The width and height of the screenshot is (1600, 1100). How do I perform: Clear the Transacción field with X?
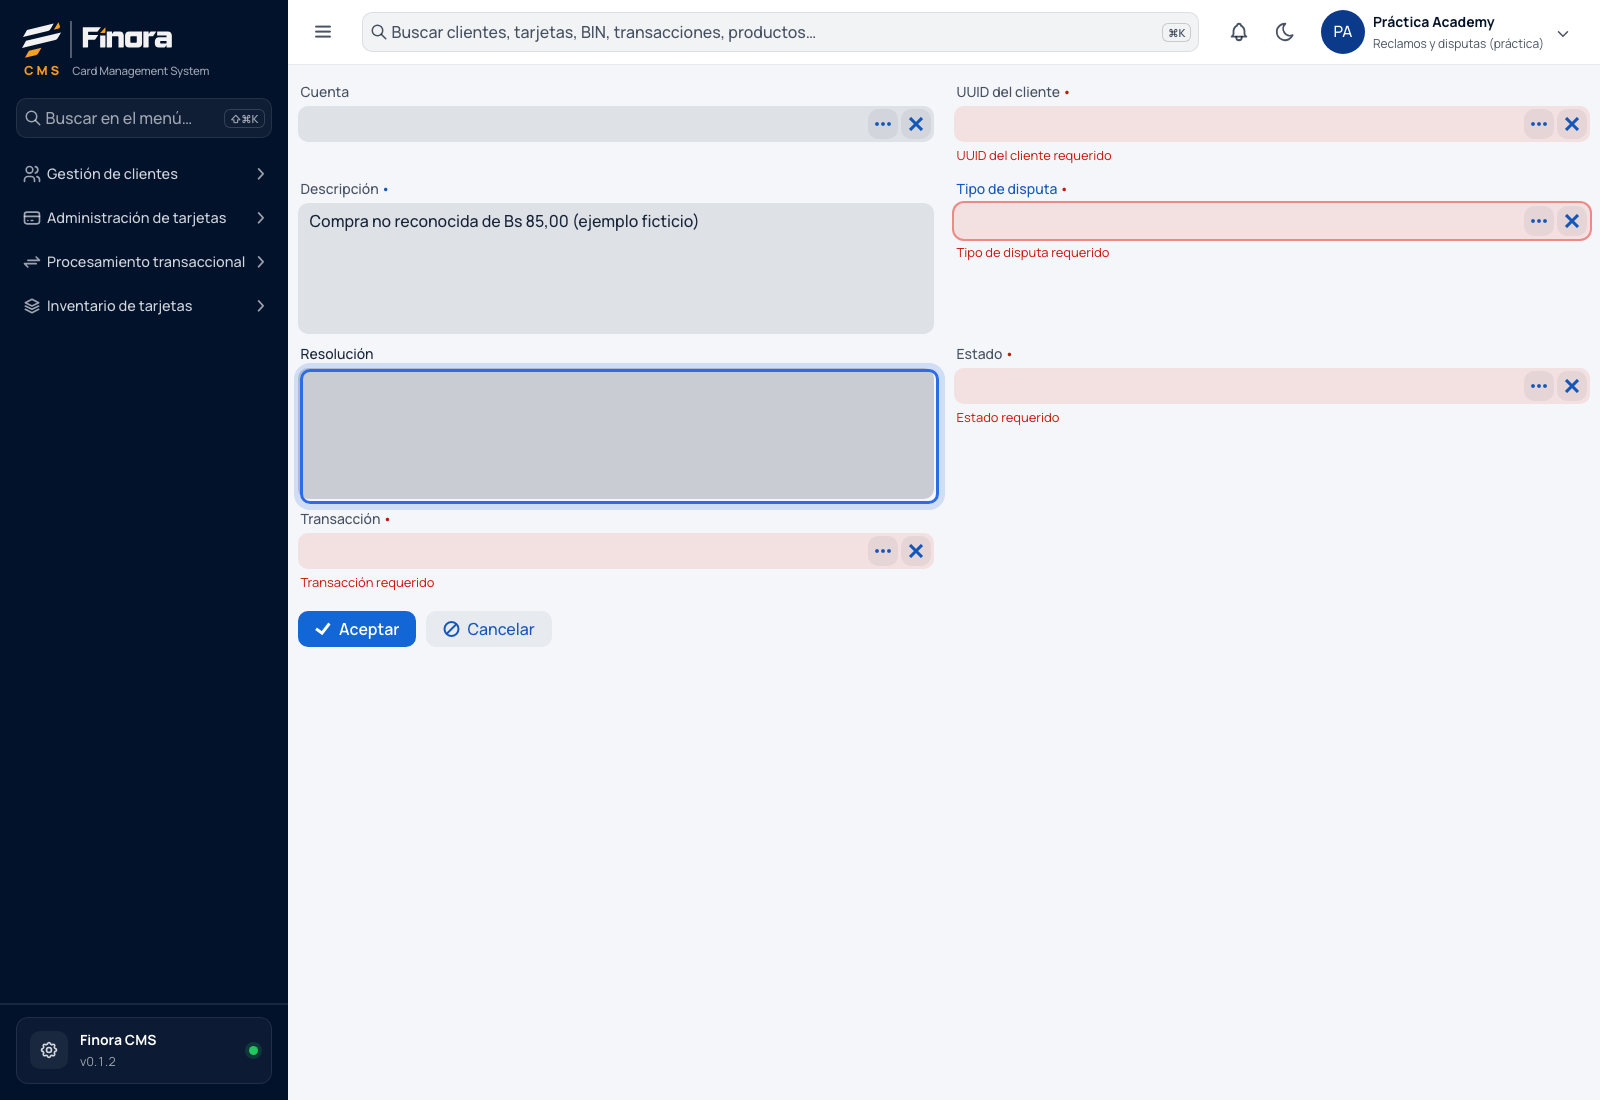(x=916, y=551)
